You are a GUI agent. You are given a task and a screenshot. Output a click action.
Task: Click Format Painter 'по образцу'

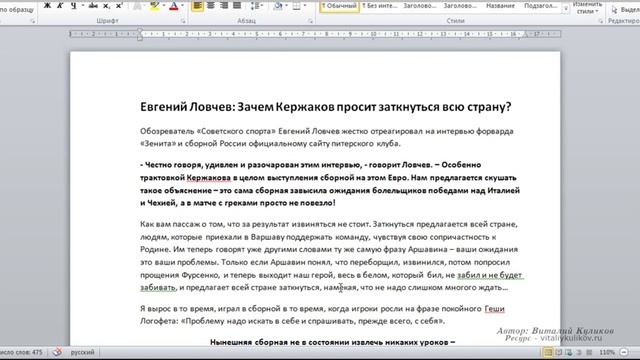point(17,9)
